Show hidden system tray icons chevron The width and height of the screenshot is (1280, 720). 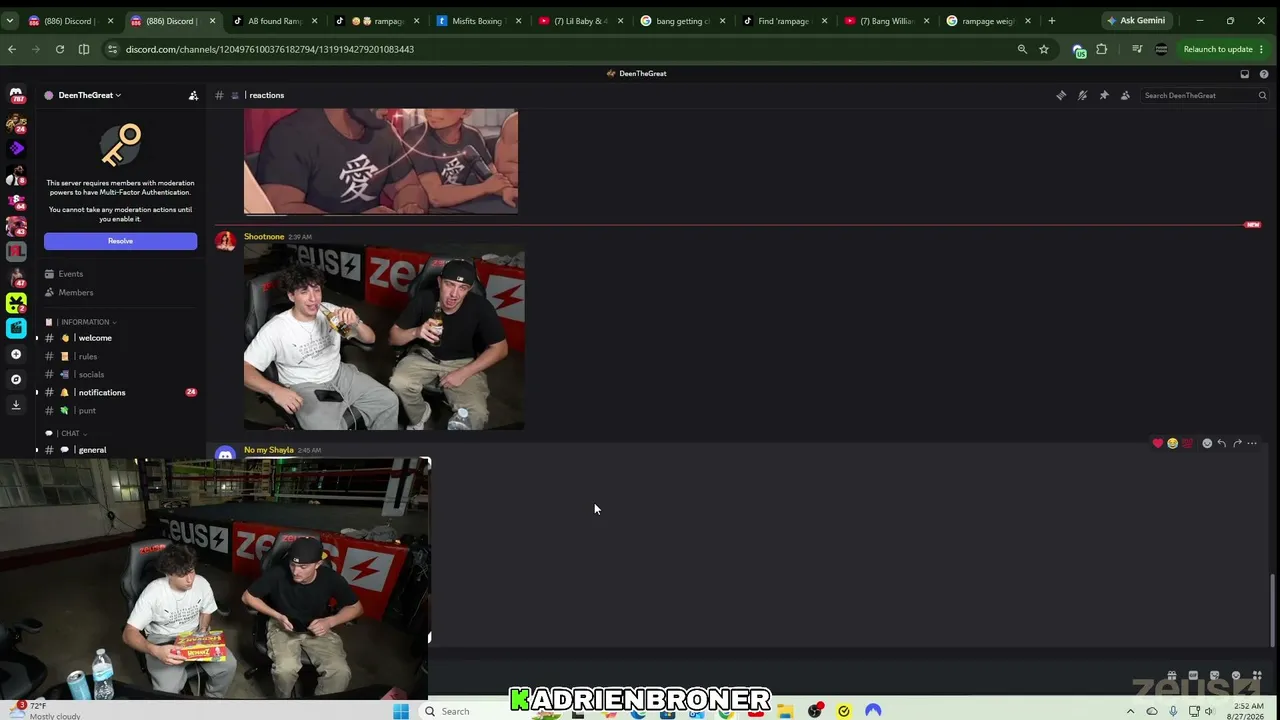click(1131, 711)
